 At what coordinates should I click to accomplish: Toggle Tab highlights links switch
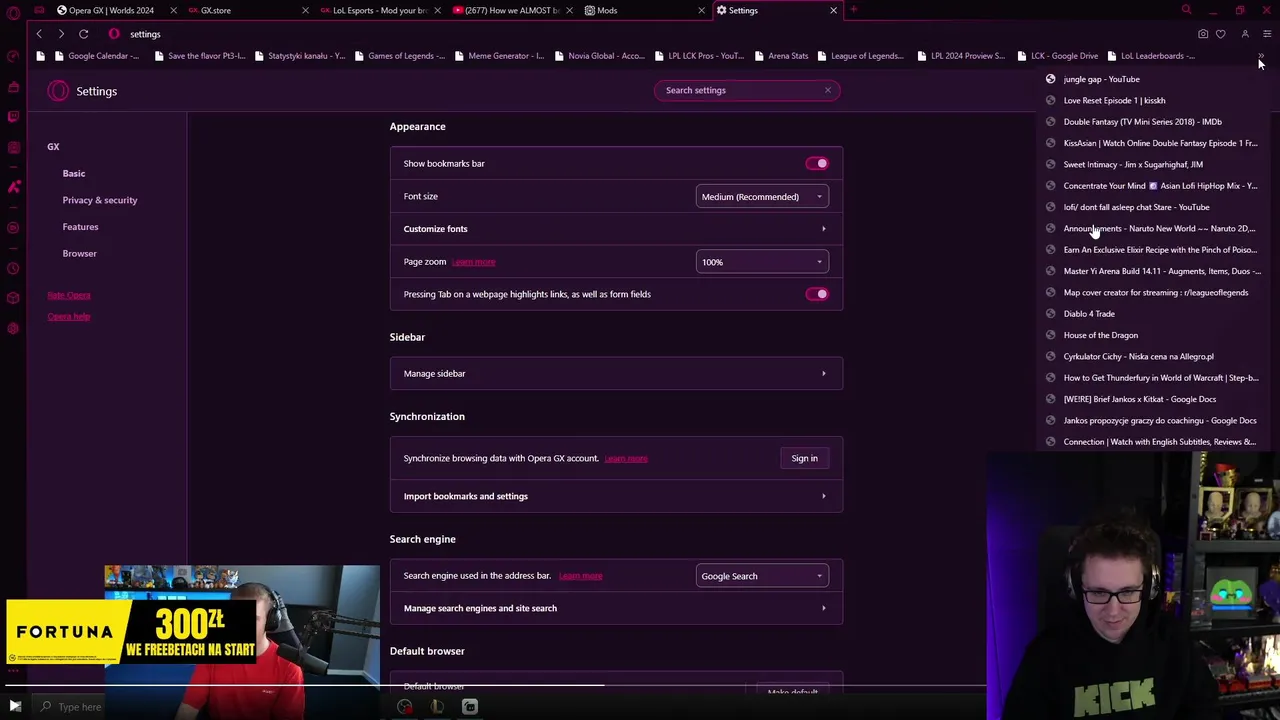pyautogui.click(x=817, y=294)
